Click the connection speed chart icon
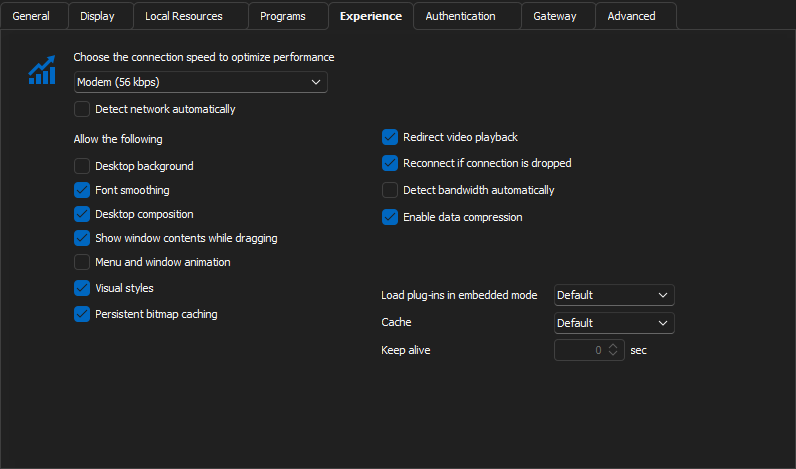Viewport: 796px width, 469px height. (x=42, y=70)
